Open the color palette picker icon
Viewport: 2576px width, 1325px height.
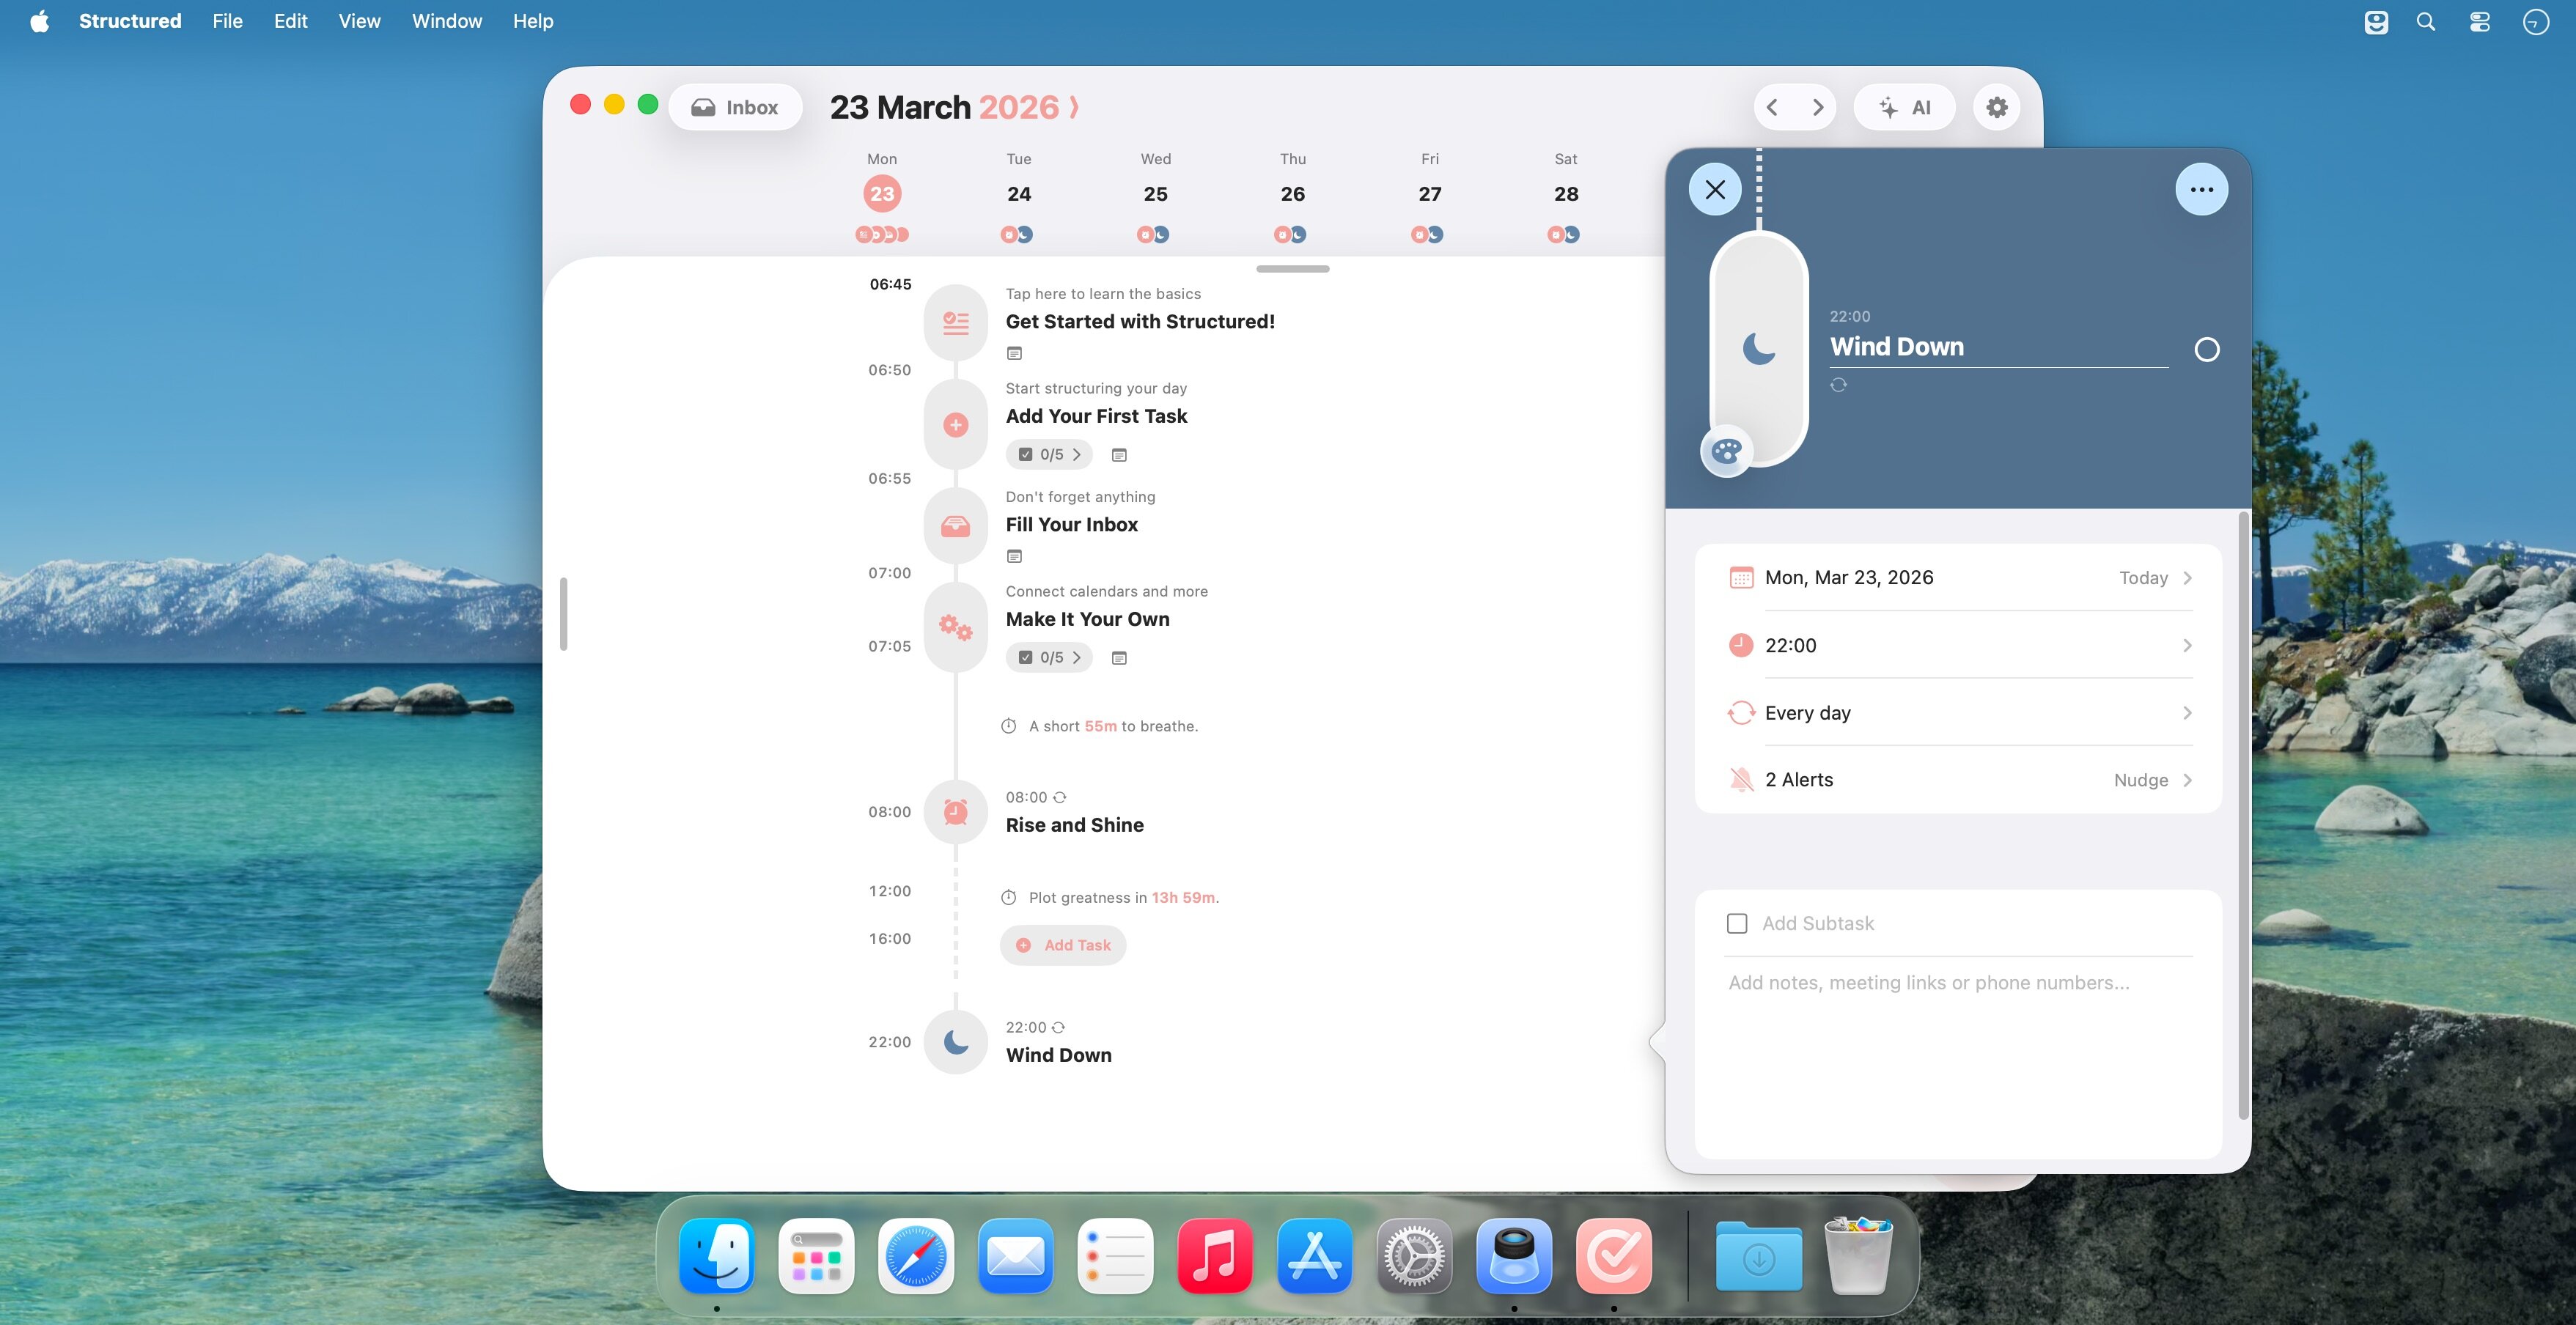[1726, 452]
